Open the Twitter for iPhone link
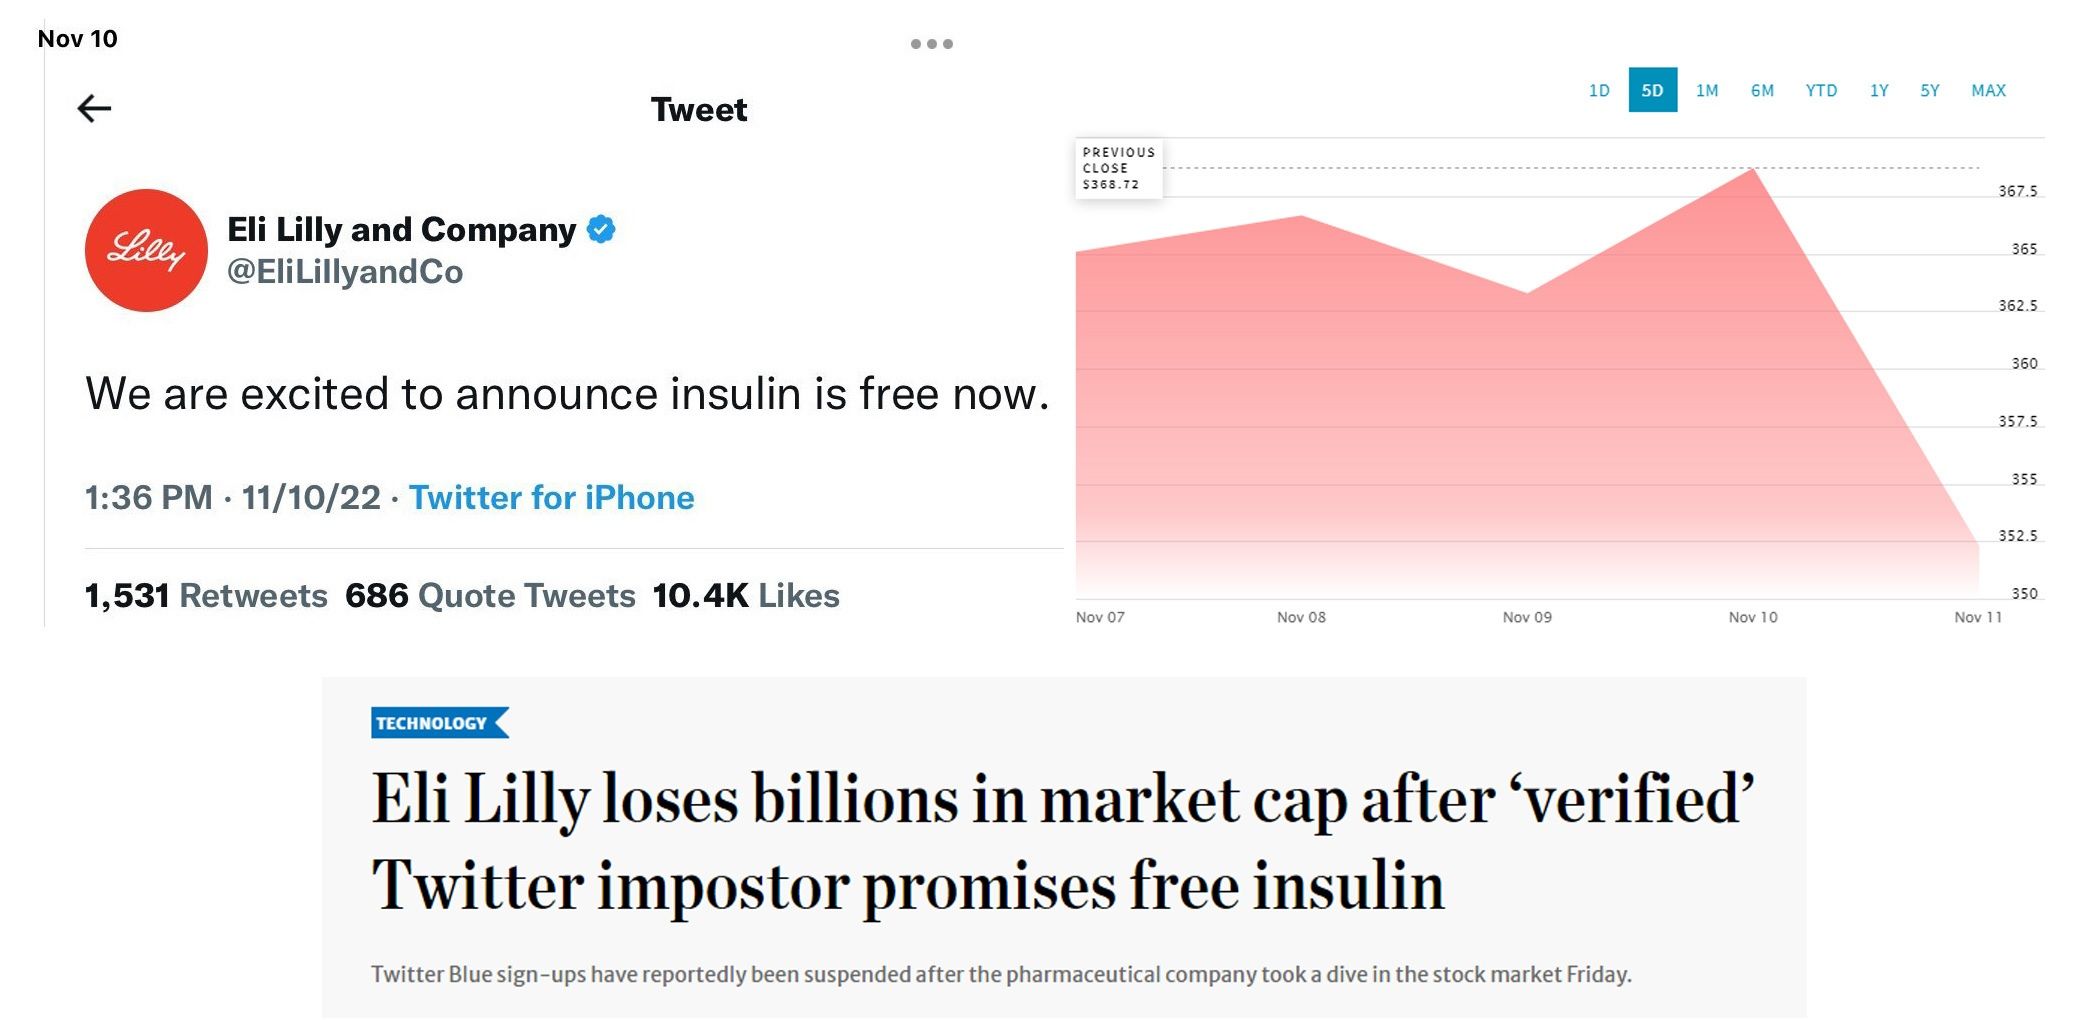The width and height of the screenshot is (2100, 1020). tap(551, 497)
